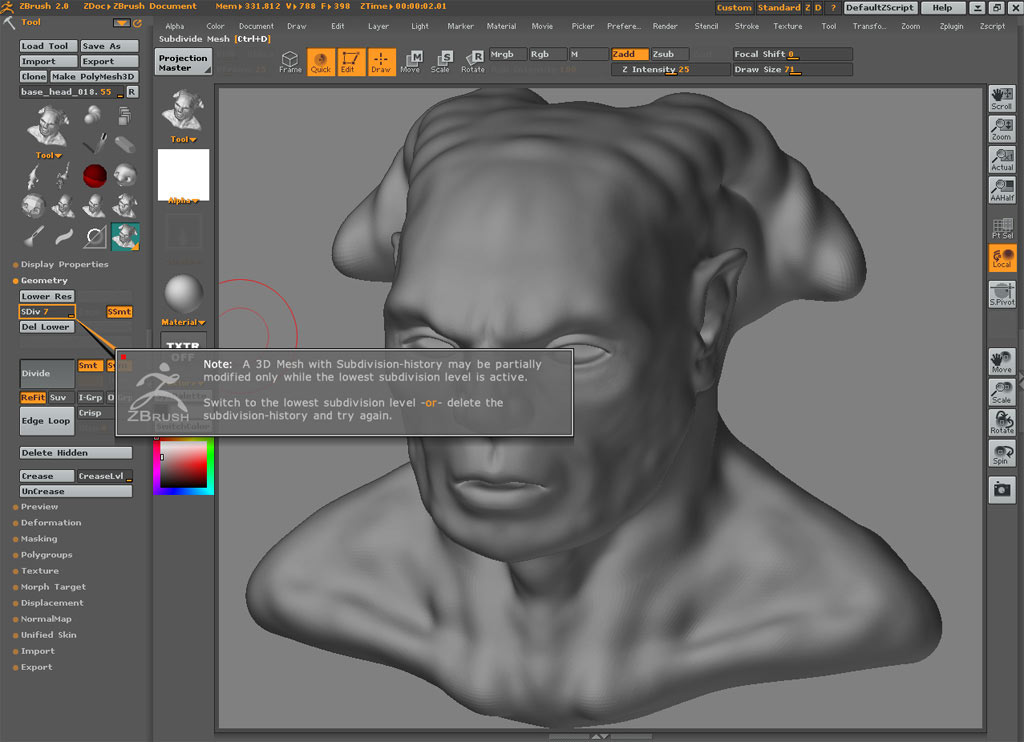
Task: Select the Move transform tool icon
Action: coord(411,62)
